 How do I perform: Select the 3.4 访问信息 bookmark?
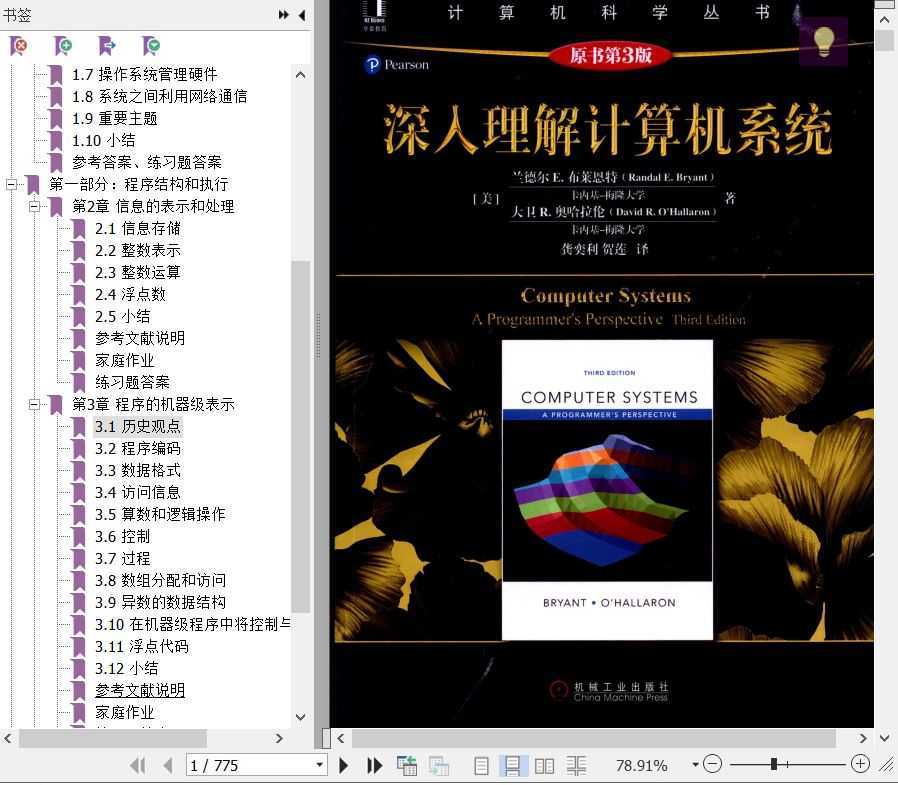137,492
